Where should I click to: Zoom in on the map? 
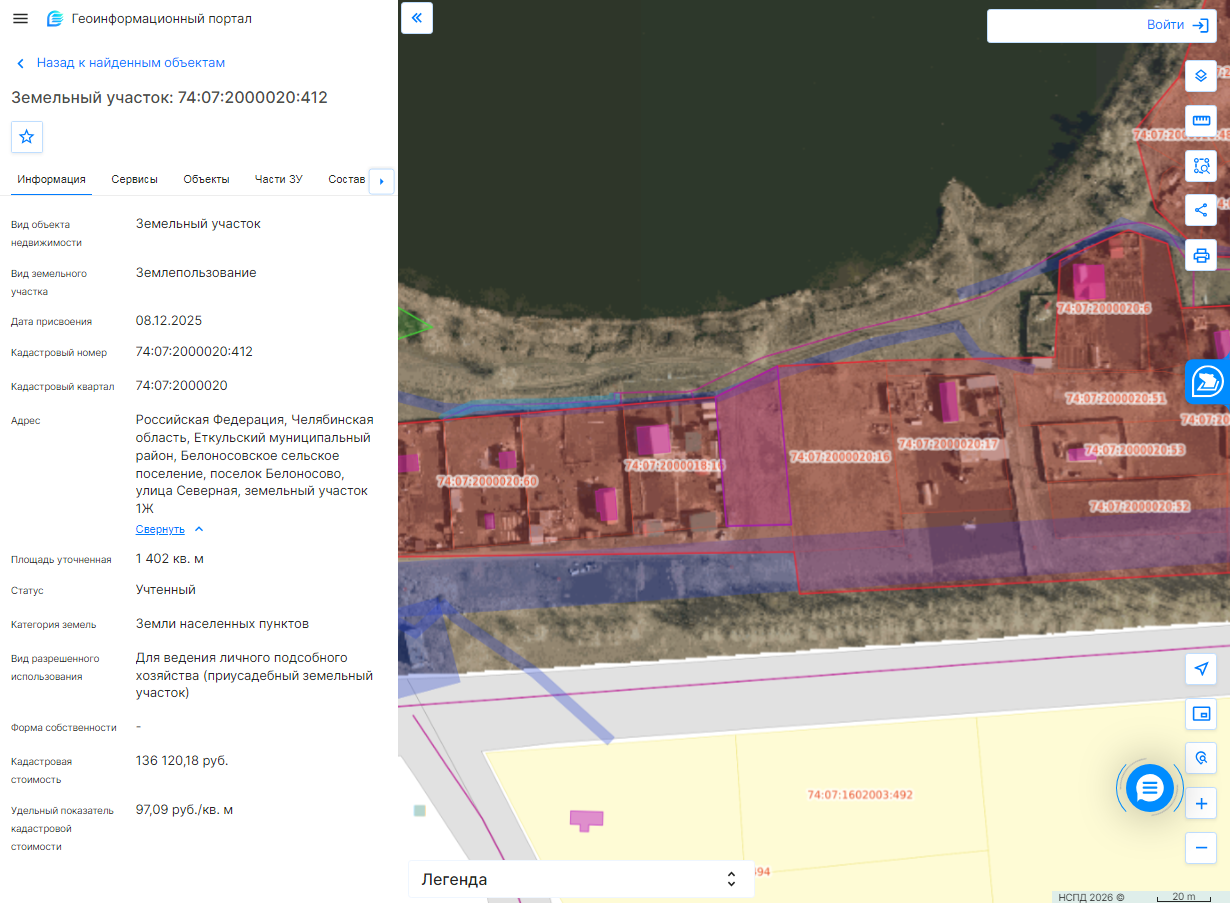[x=1201, y=803]
